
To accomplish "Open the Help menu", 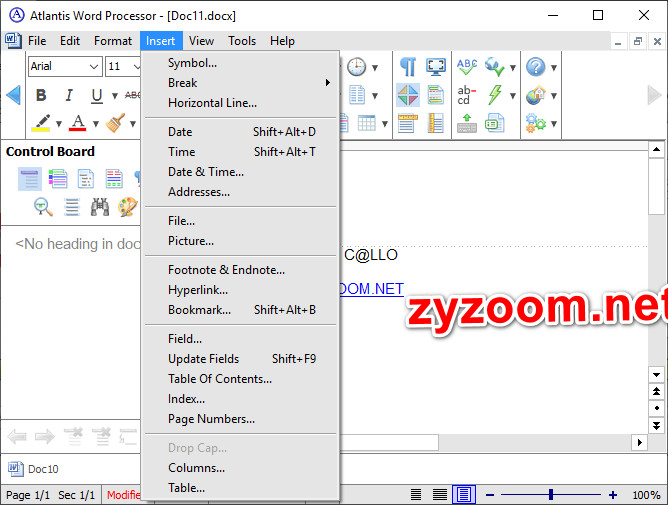I will [x=282, y=41].
